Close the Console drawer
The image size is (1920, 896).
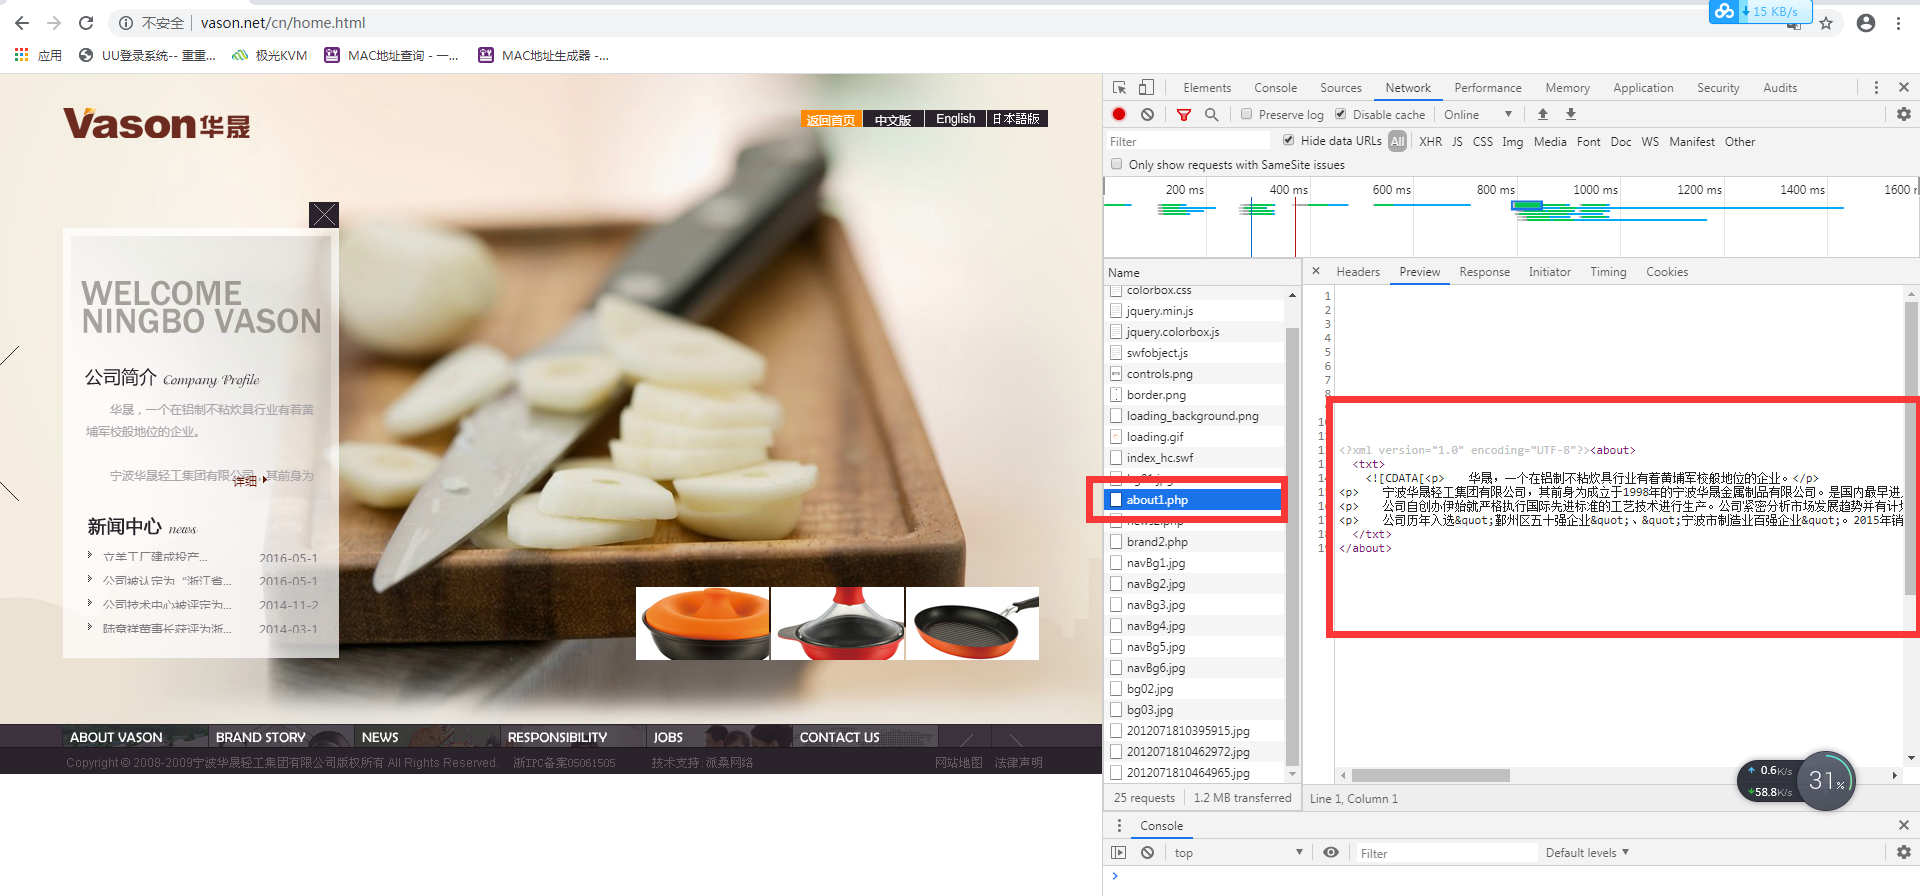point(1904,825)
